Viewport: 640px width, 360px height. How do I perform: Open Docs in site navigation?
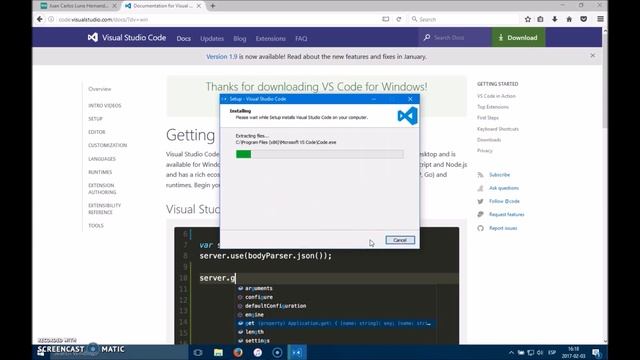pyautogui.click(x=184, y=38)
